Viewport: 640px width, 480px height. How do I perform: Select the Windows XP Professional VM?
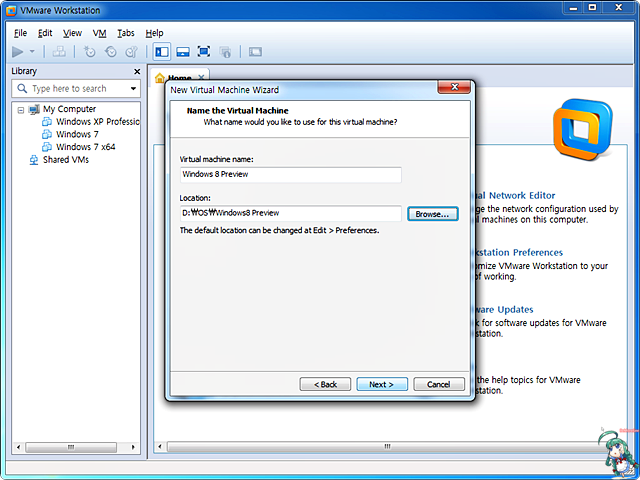tap(98, 122)
